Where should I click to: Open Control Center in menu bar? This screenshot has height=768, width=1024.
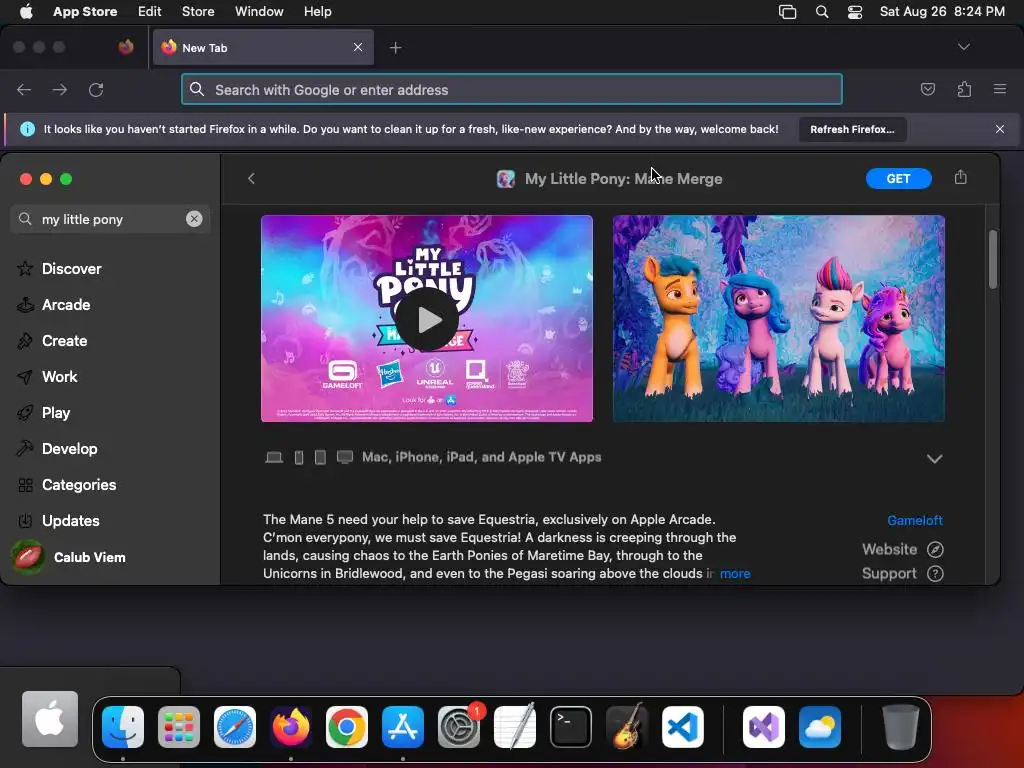[x=855, y=12]
